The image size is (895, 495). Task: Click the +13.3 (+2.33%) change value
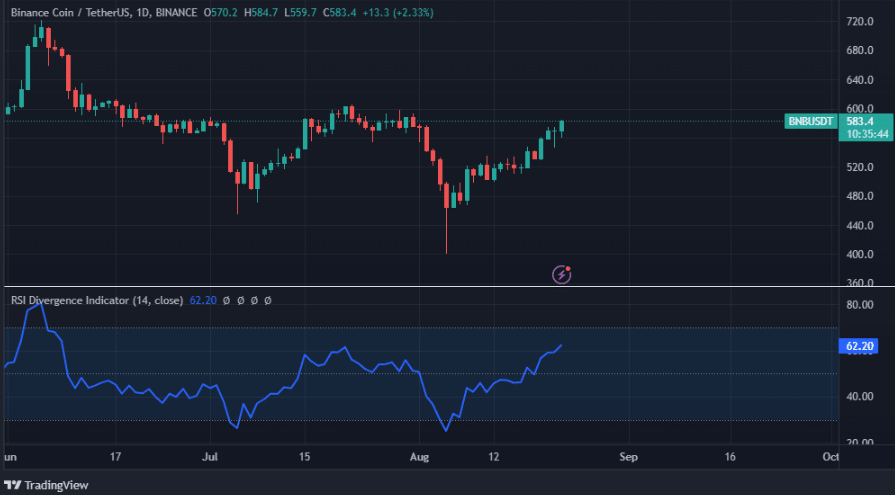[398, 13]
